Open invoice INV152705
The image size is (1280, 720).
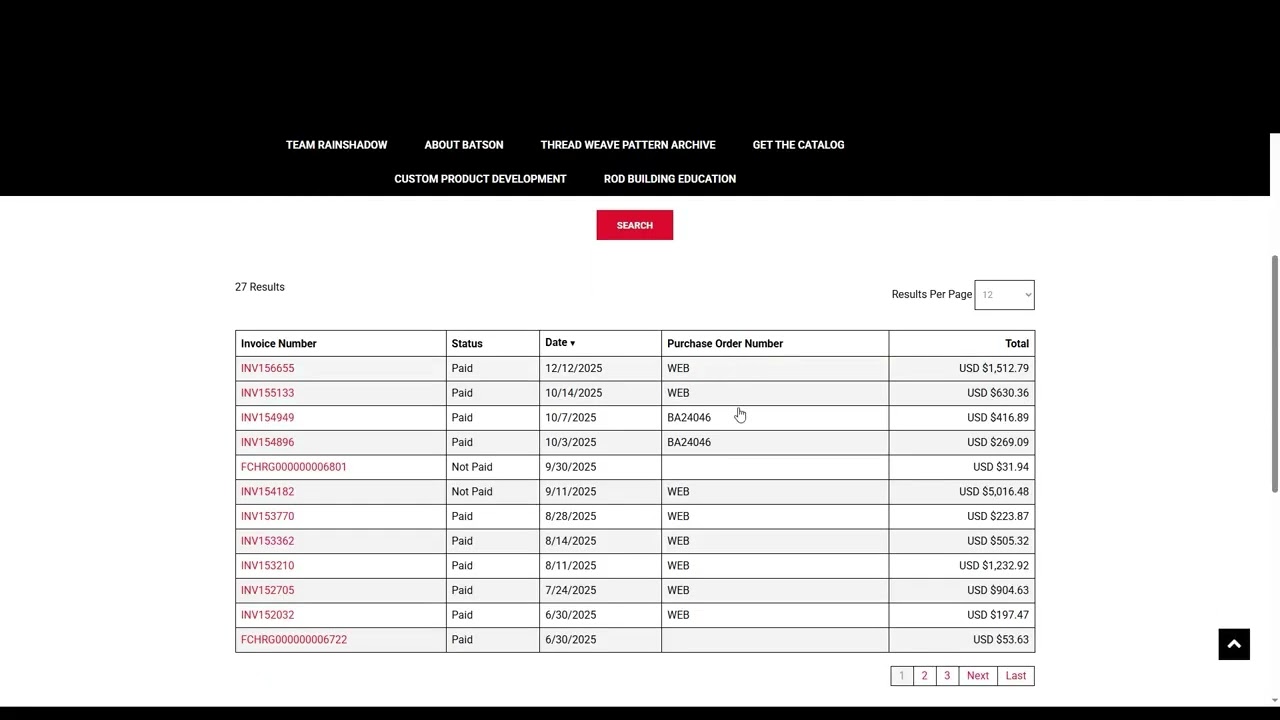pos(267,590)
